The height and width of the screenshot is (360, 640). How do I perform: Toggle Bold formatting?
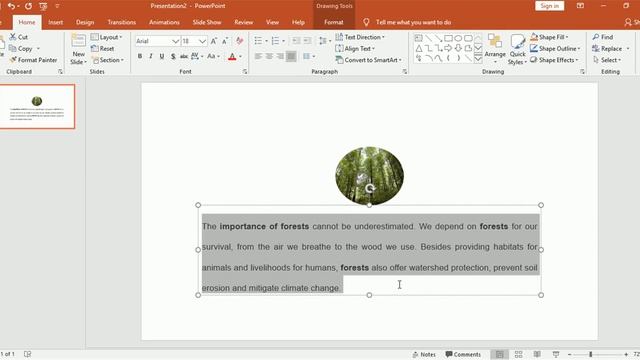point(140,56)
